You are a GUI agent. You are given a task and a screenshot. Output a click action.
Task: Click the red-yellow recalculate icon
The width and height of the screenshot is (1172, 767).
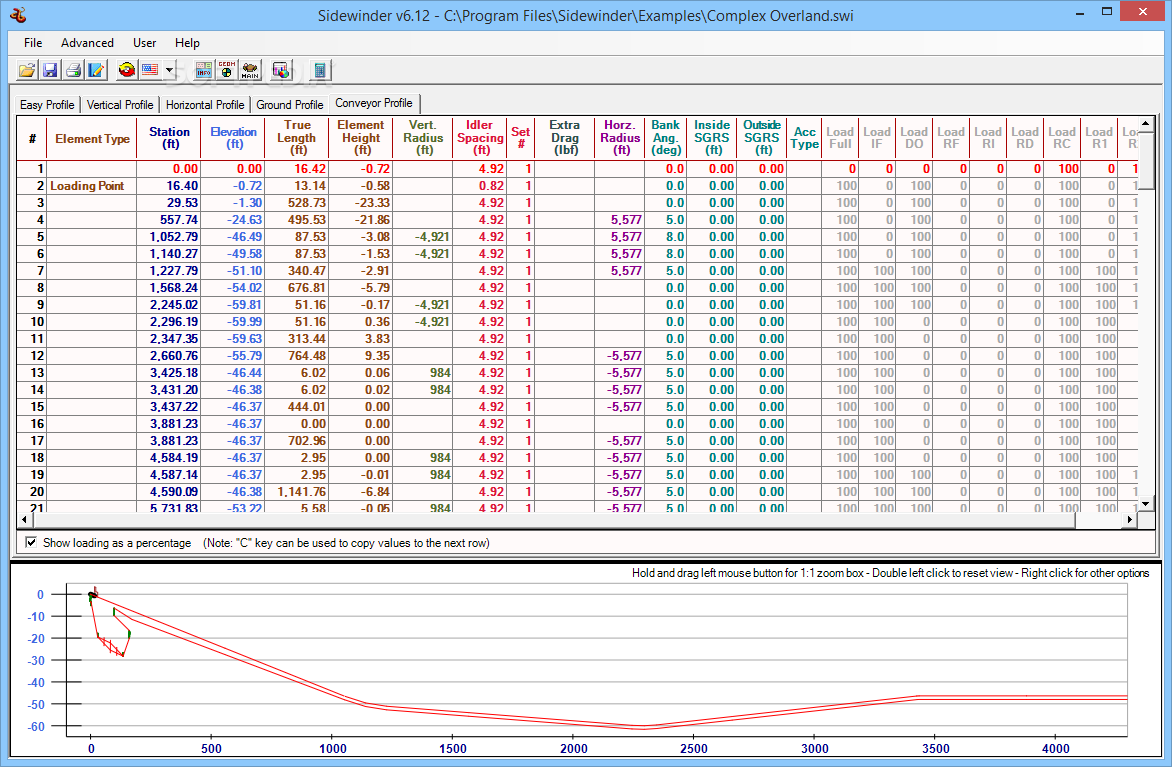click(127, 70)
